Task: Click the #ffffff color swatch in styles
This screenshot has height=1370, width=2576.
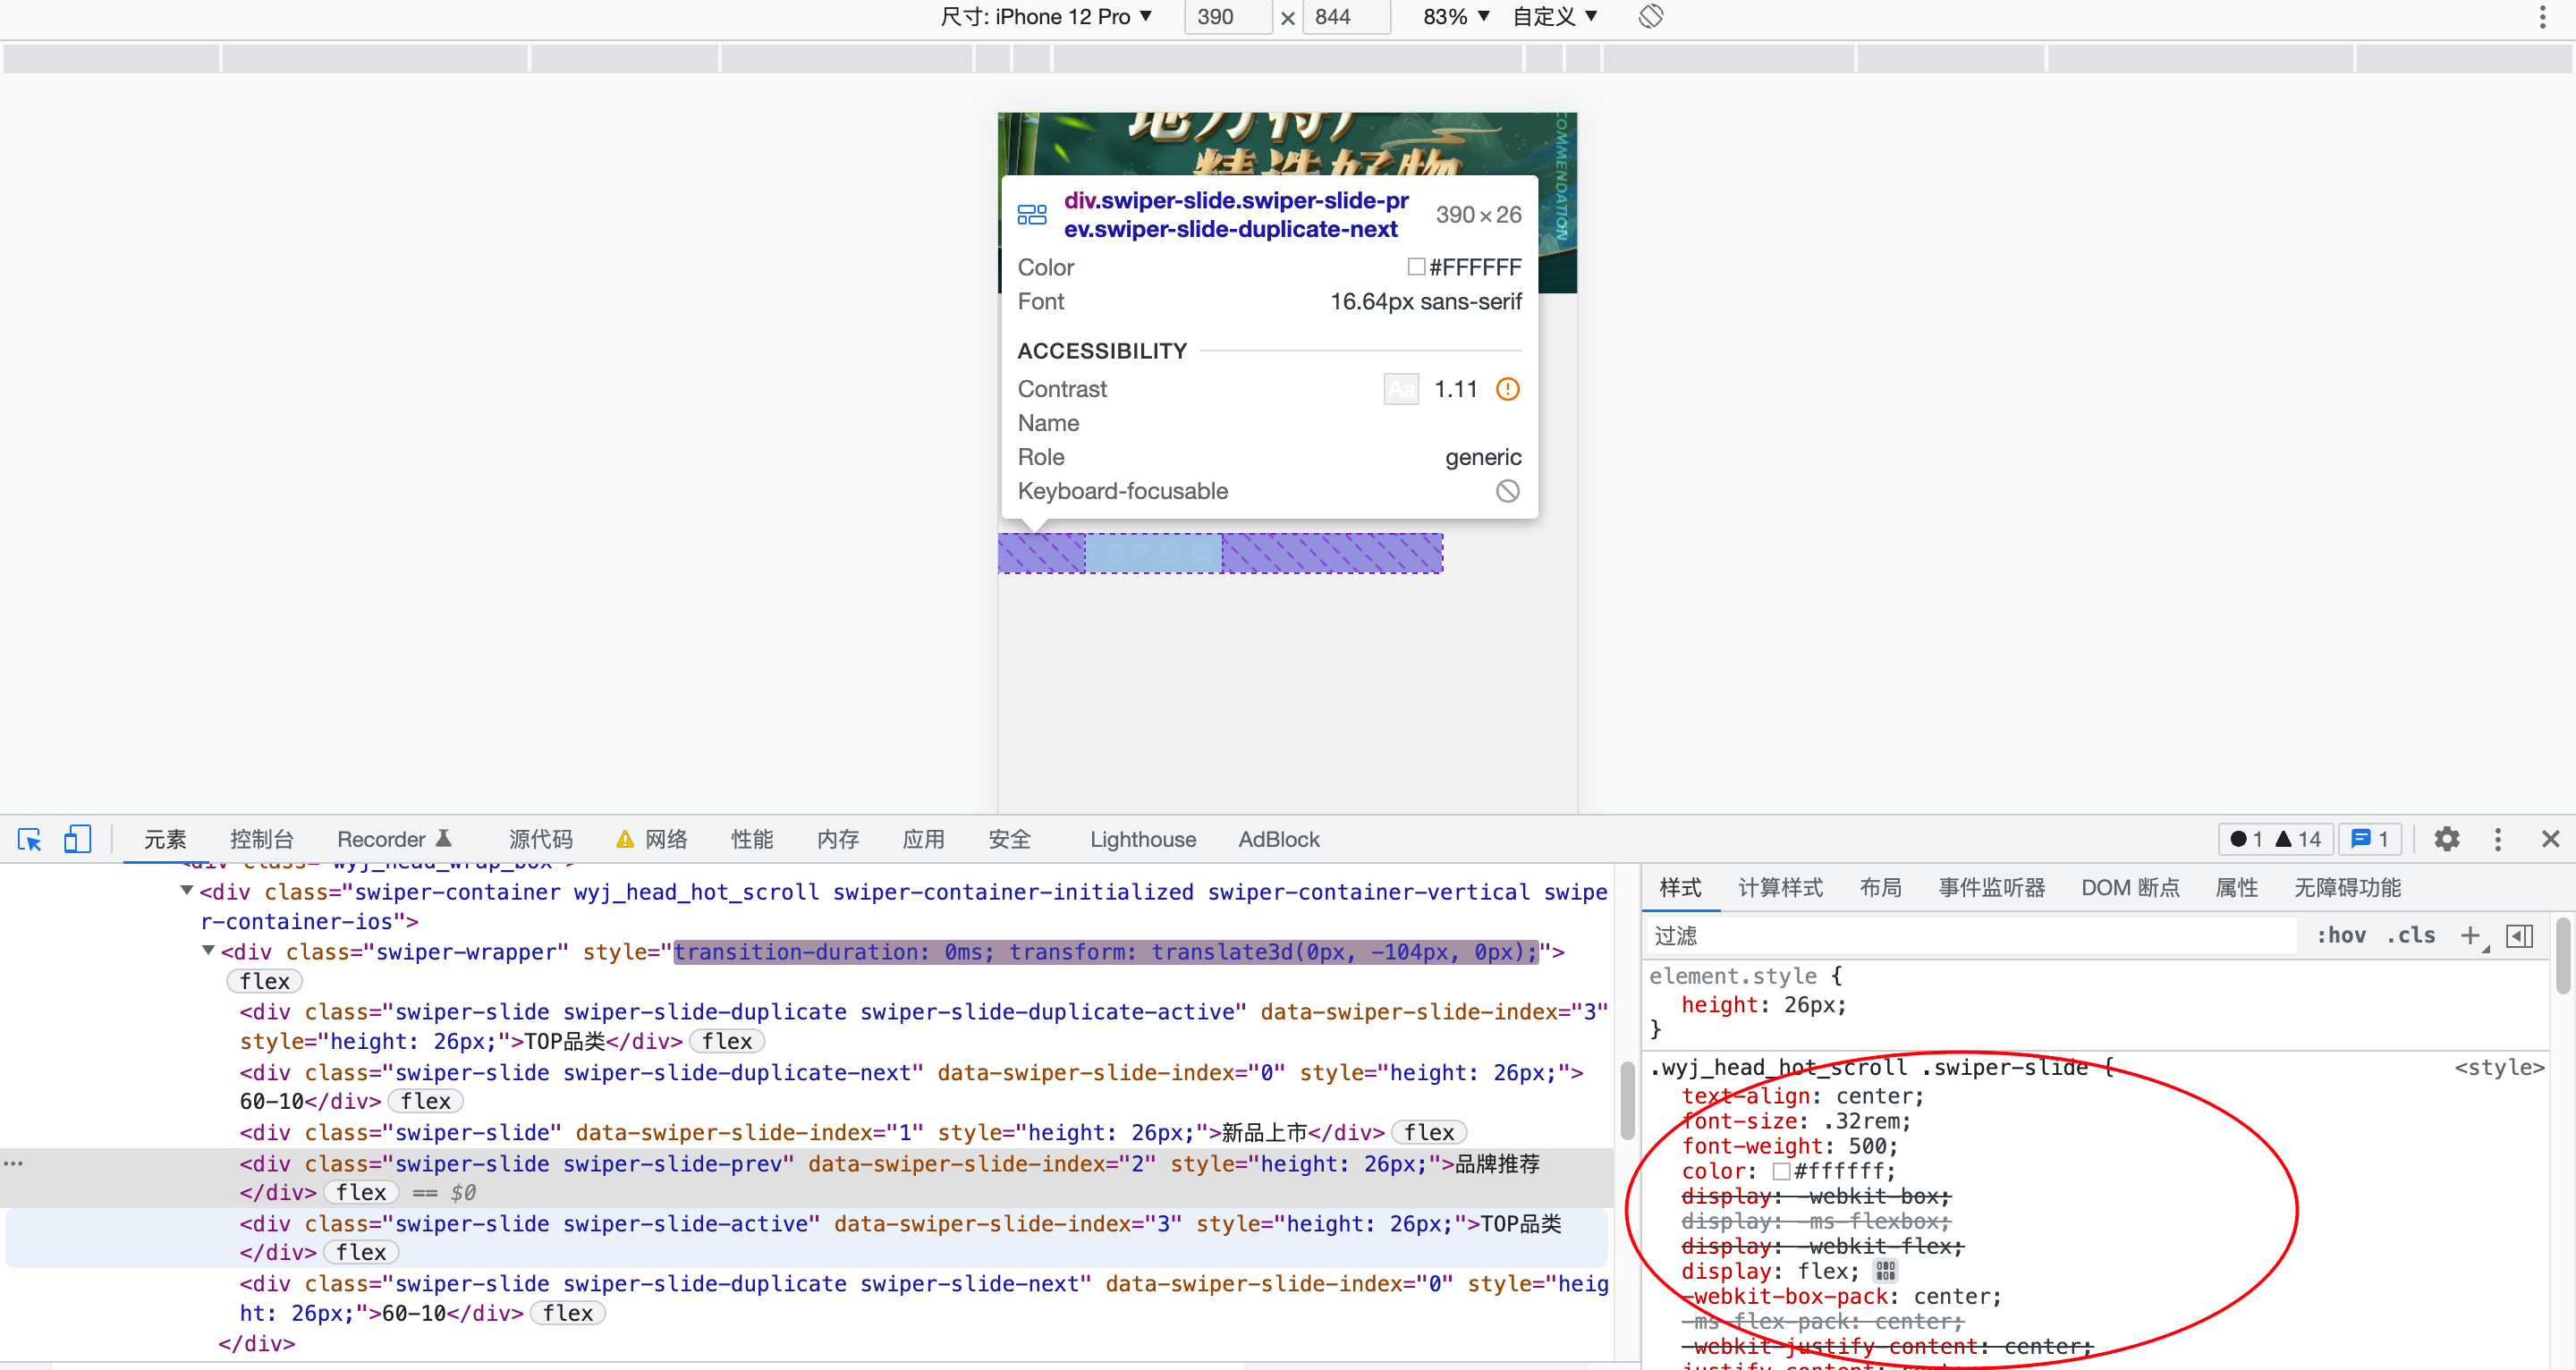Action: pyautogui.click(x=1781, y=1171)
